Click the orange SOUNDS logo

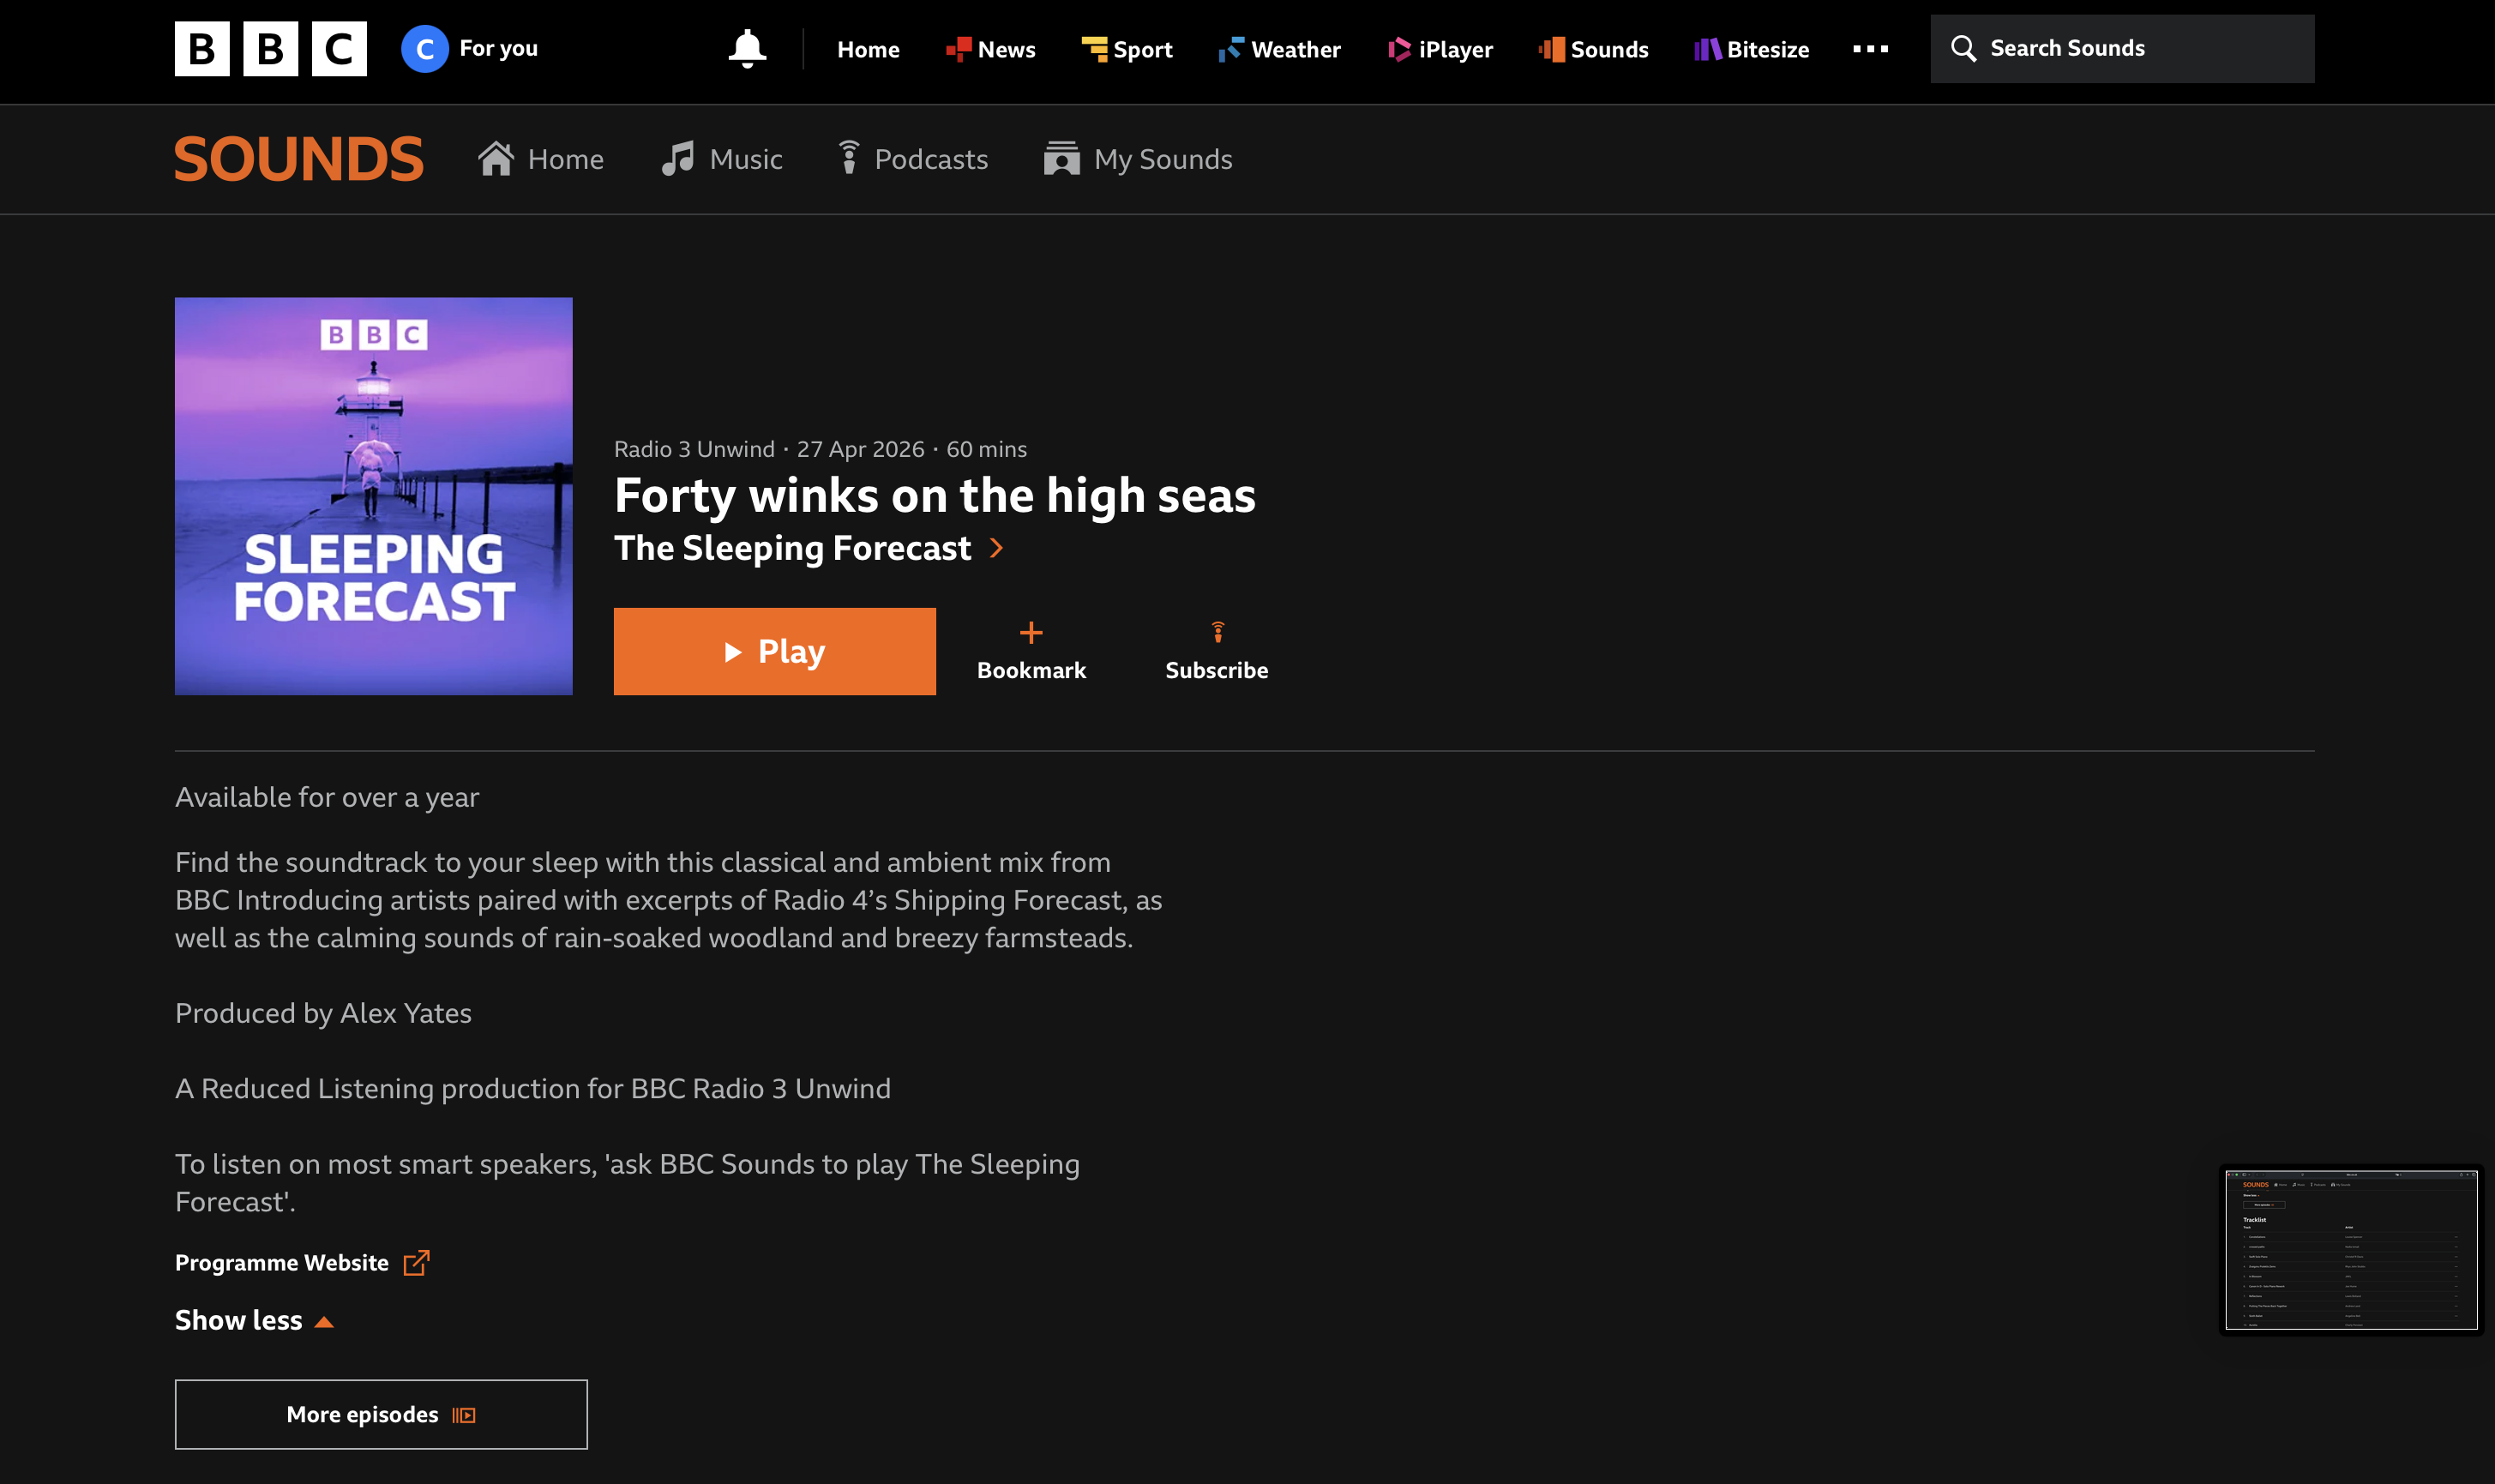coord(299,160)
